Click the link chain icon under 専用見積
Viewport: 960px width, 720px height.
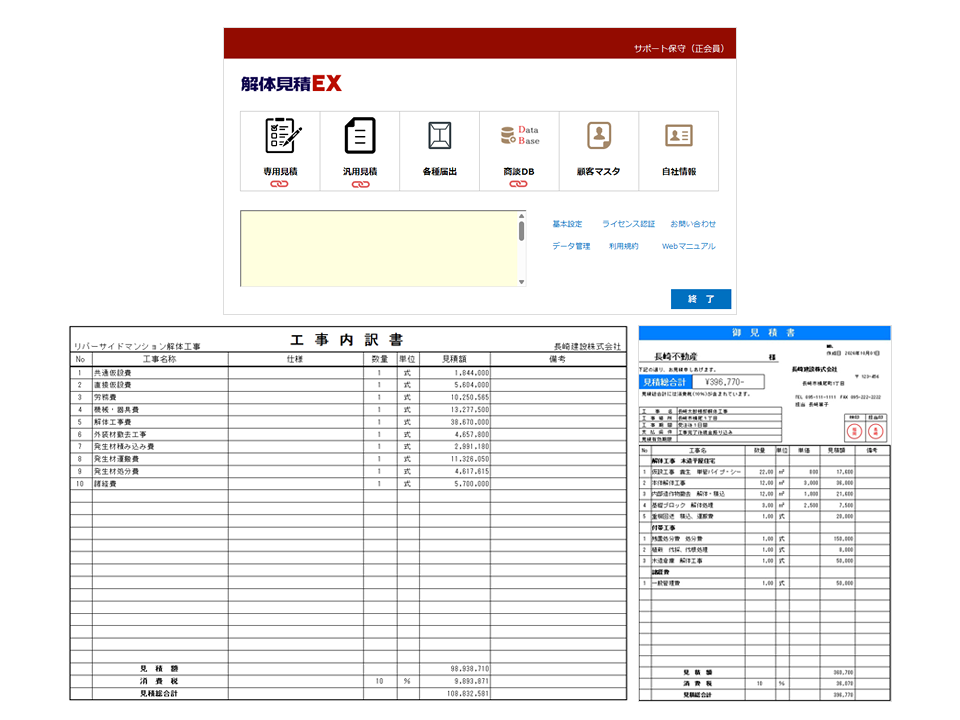click(x=279, y=184)
